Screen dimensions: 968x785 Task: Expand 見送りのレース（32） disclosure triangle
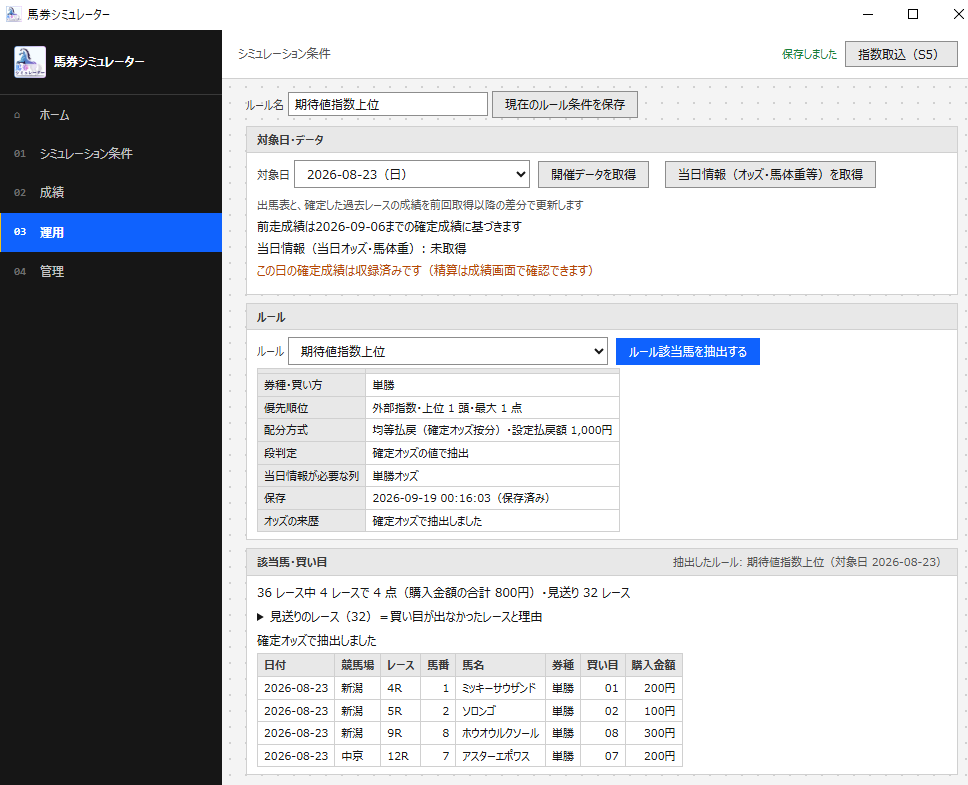point(261,617)
